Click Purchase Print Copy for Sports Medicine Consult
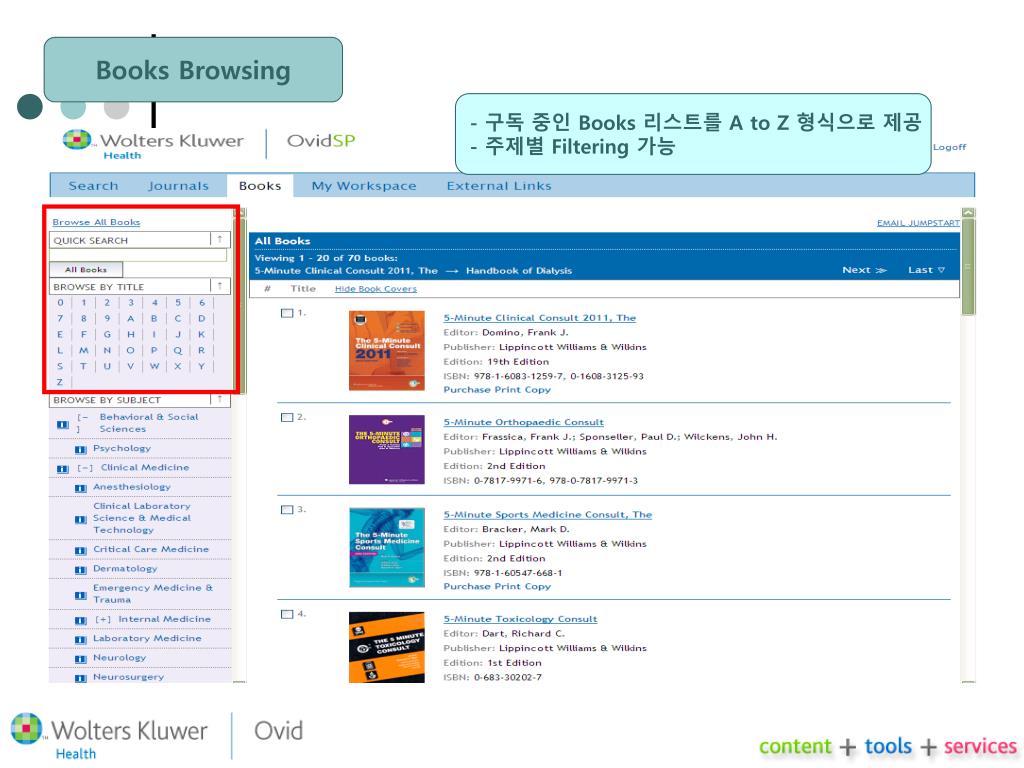 (x=497, y=586)
